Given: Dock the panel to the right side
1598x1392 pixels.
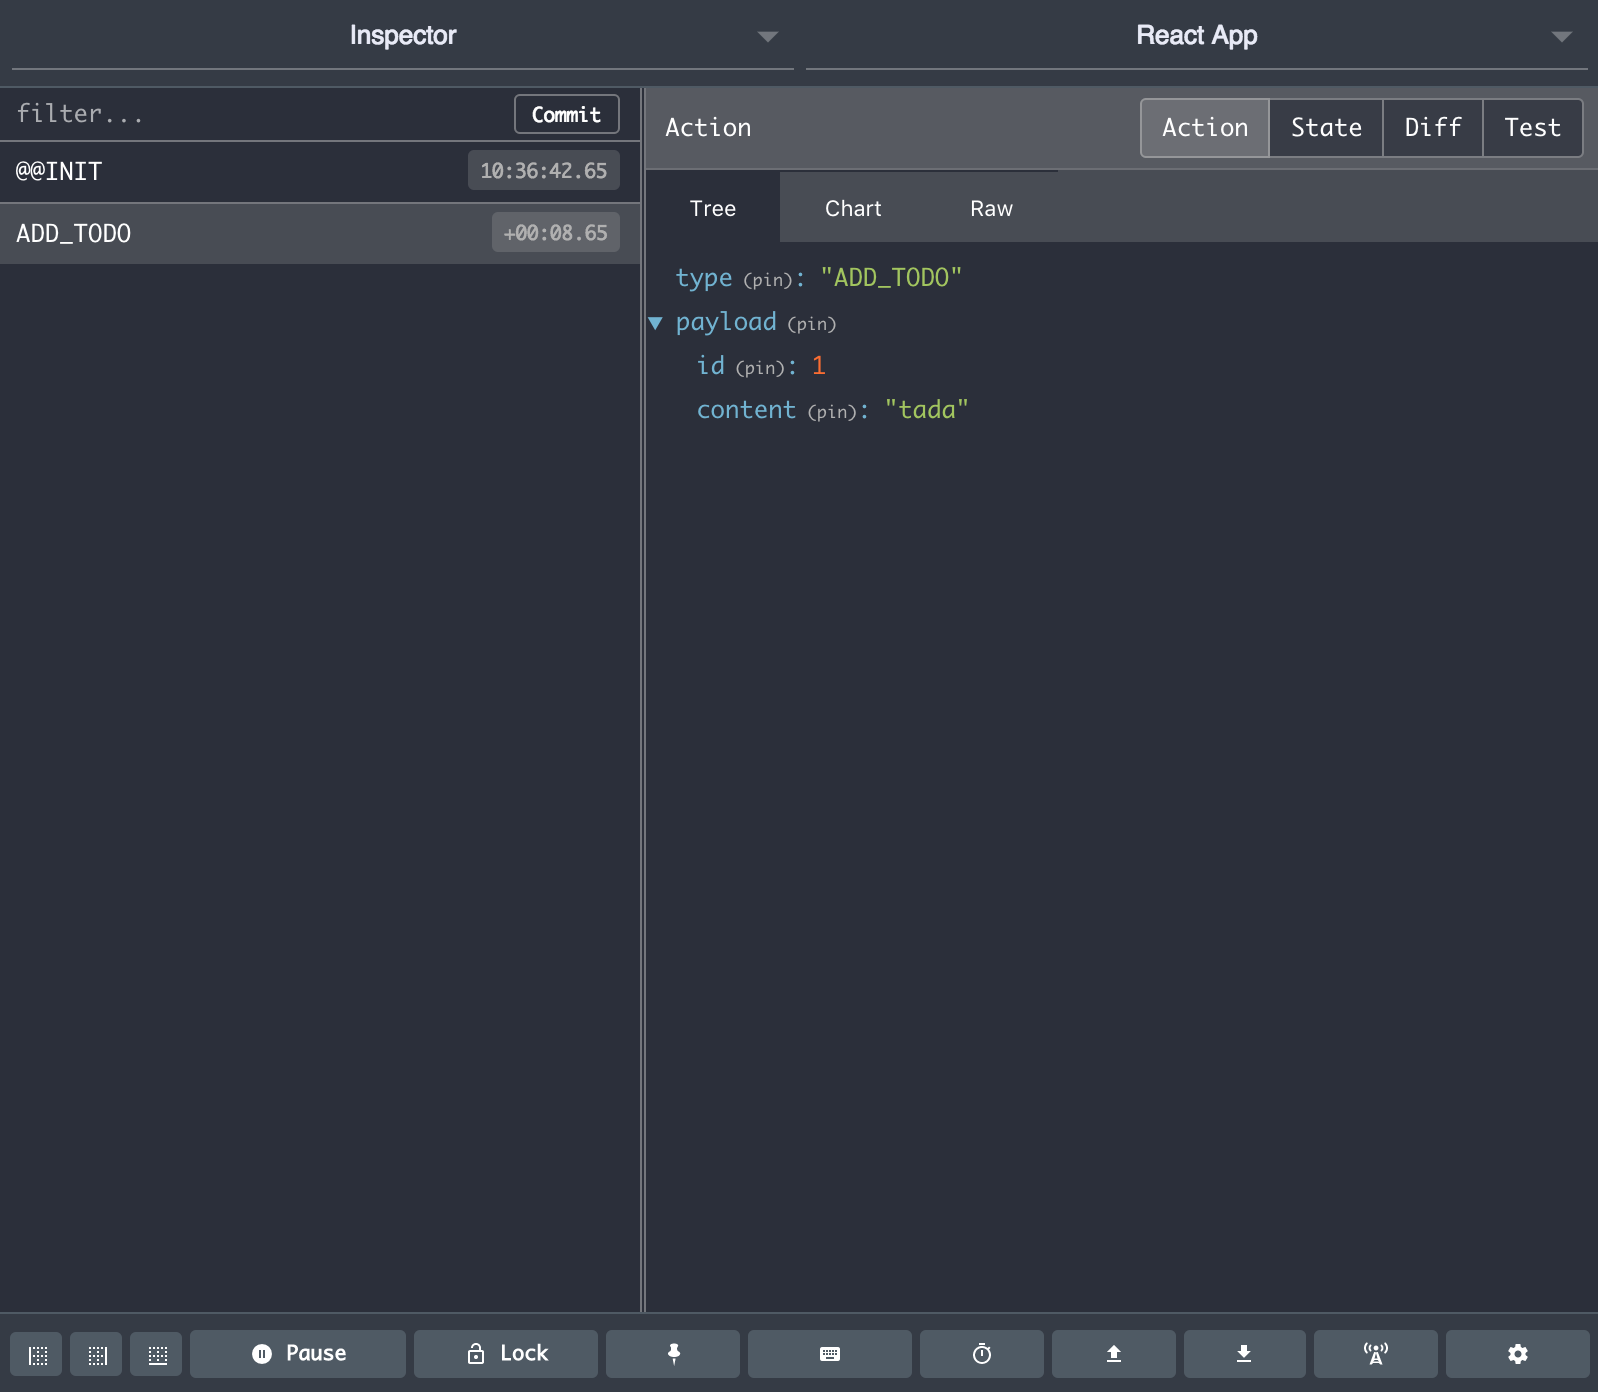Looking at the screenshot, I should point(97,1355).
